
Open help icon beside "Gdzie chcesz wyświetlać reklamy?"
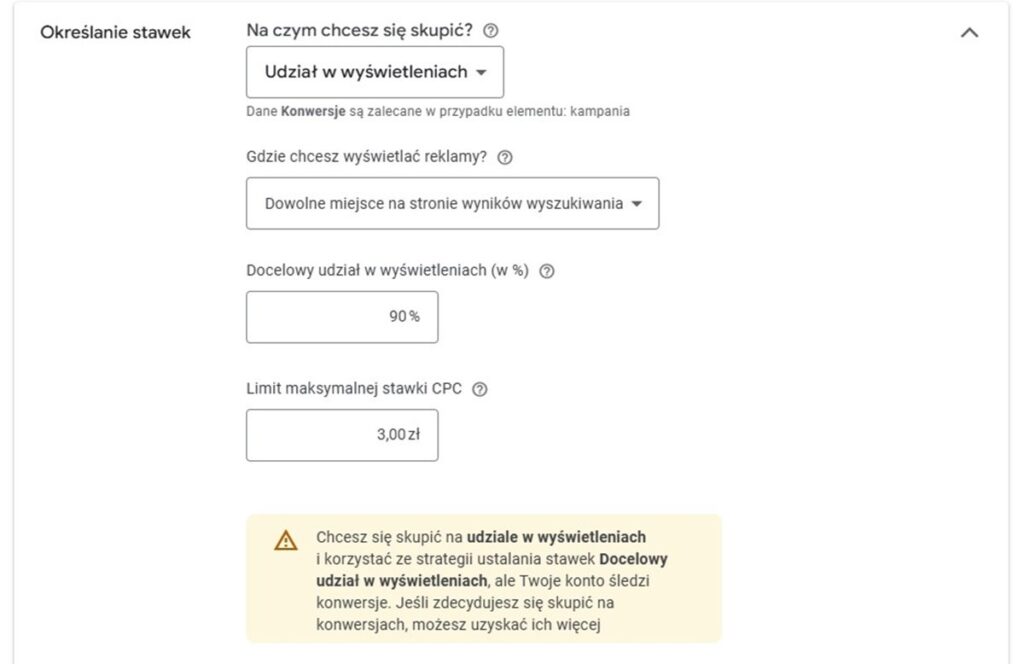505,157
